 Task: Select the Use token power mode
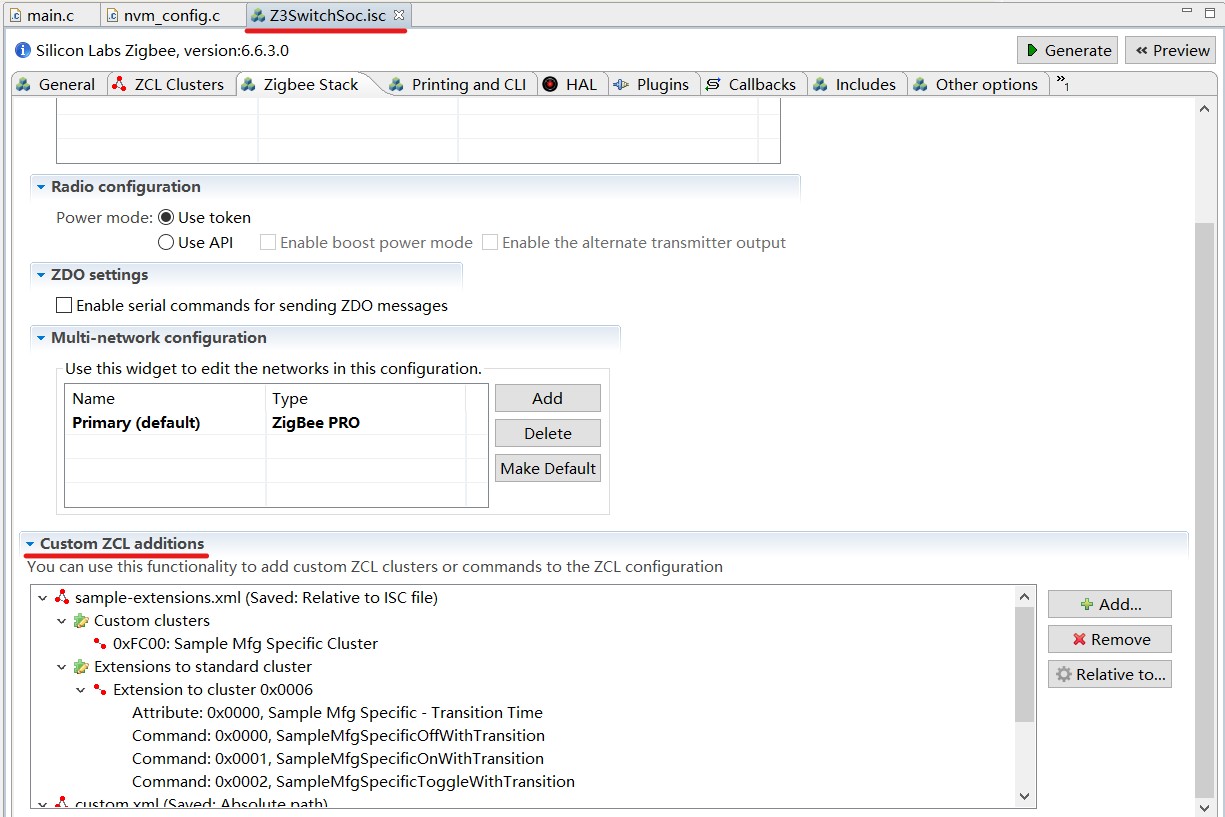point(166,217)
